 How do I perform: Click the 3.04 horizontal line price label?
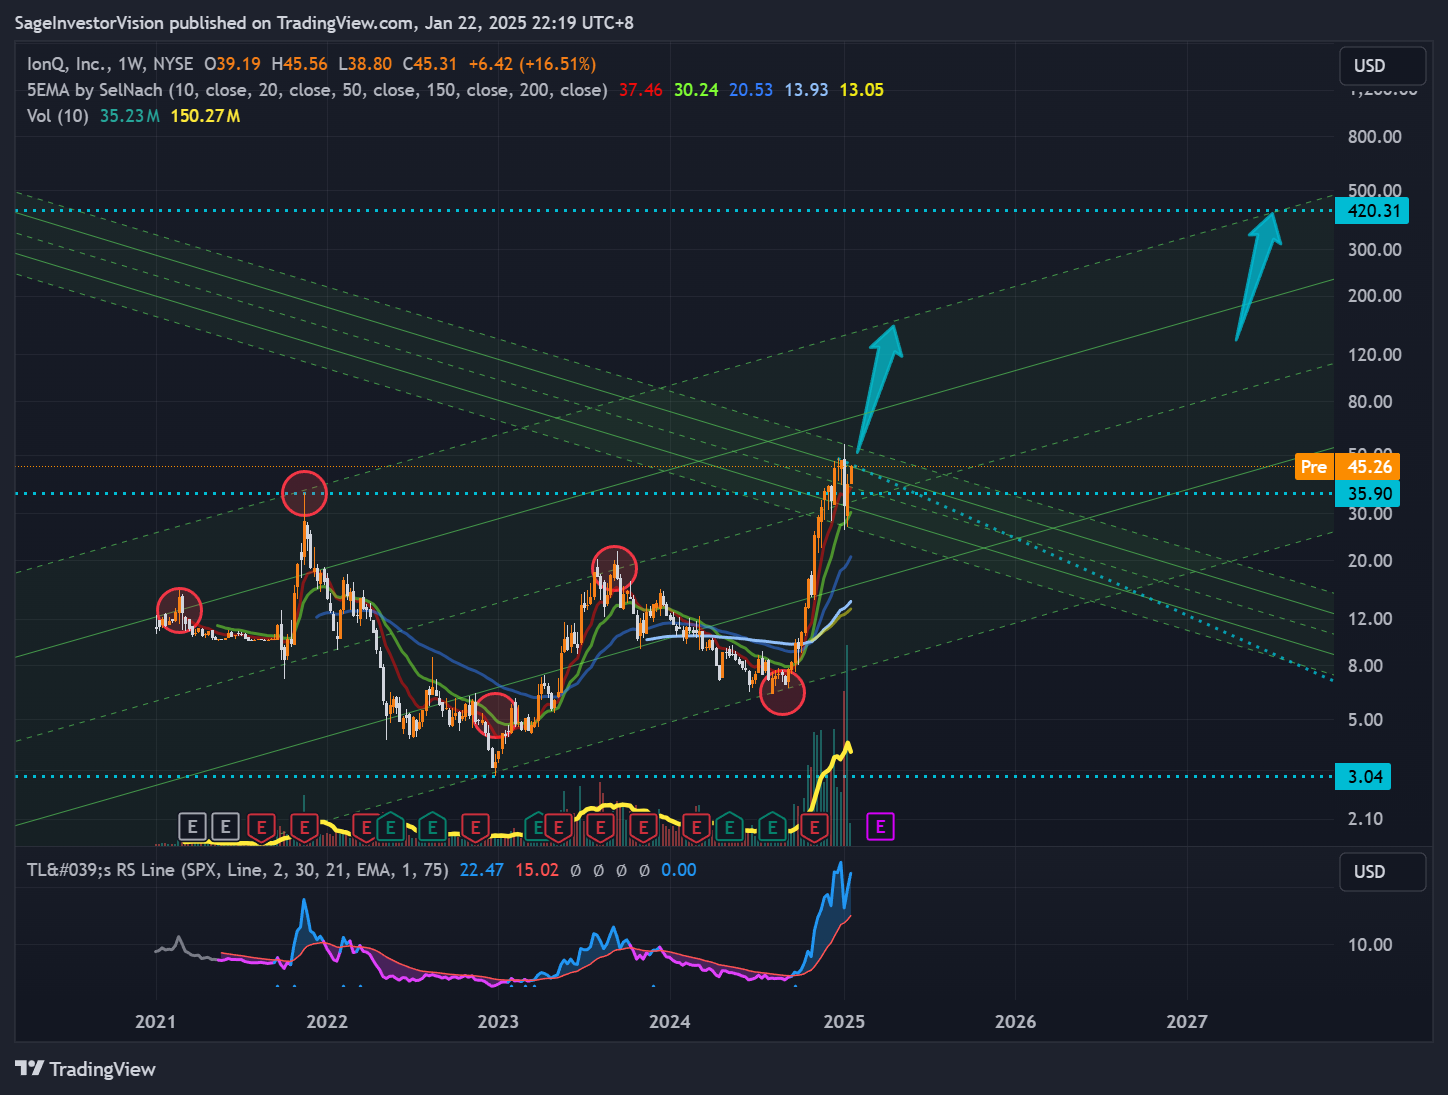pos(1363,777)
